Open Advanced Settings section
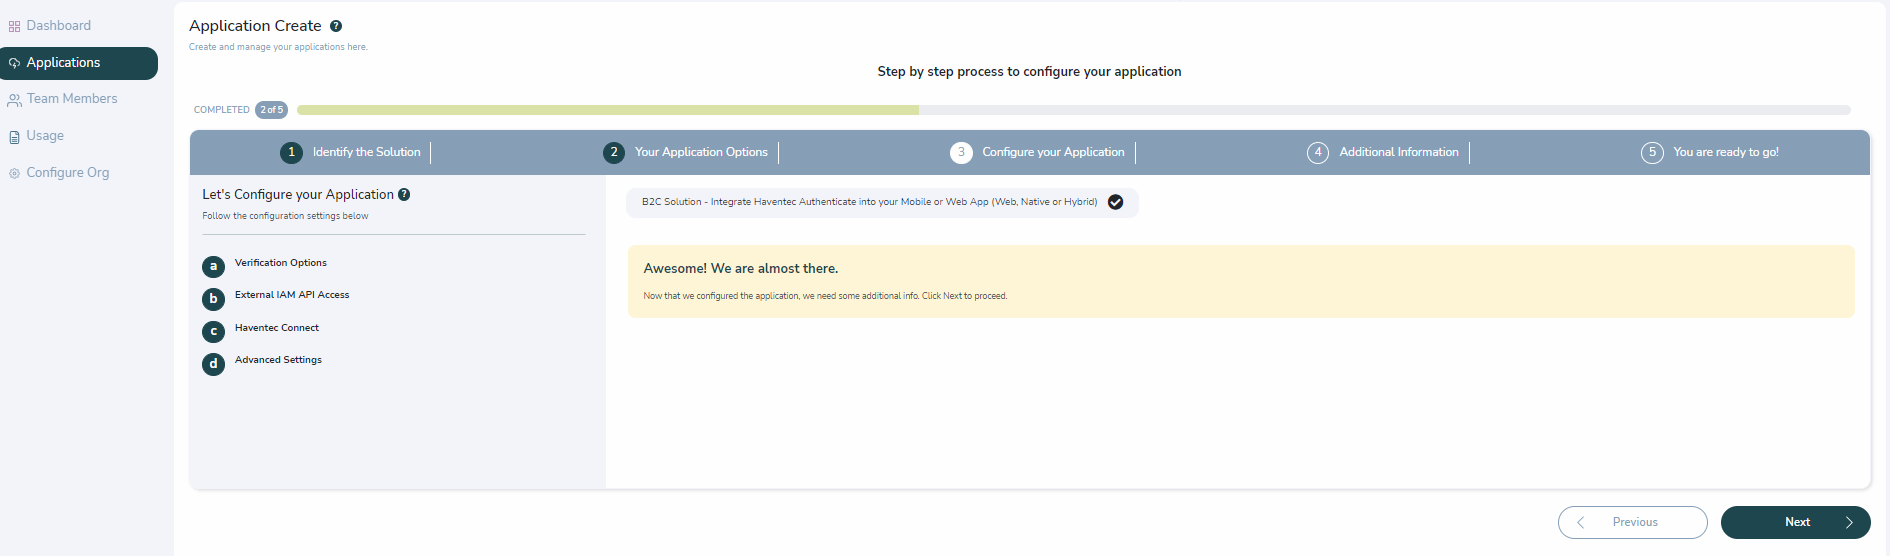The image size is (1890, 556). click(278, 360)
